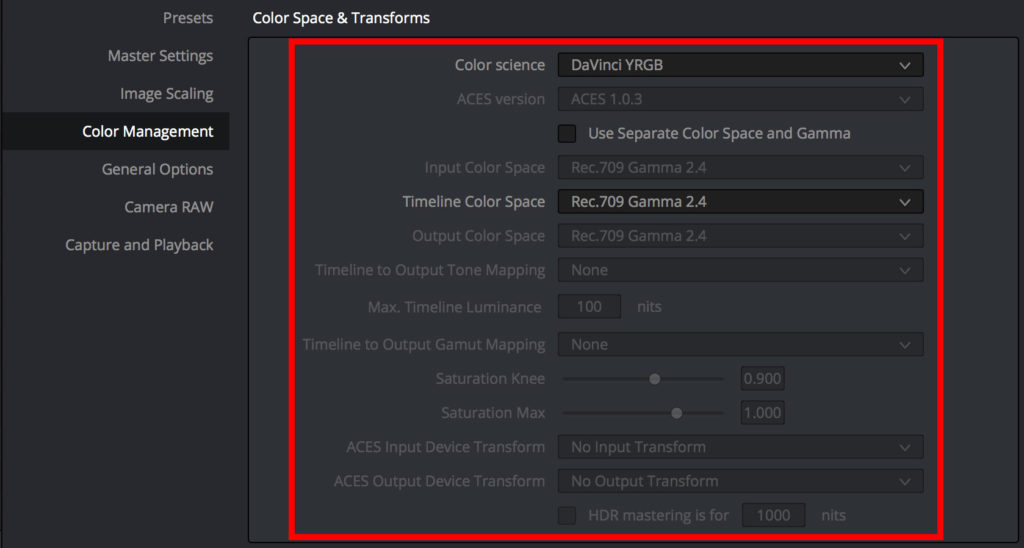
Task: Expand the Input Color Space dropdown
Action: tap(741, 168)
